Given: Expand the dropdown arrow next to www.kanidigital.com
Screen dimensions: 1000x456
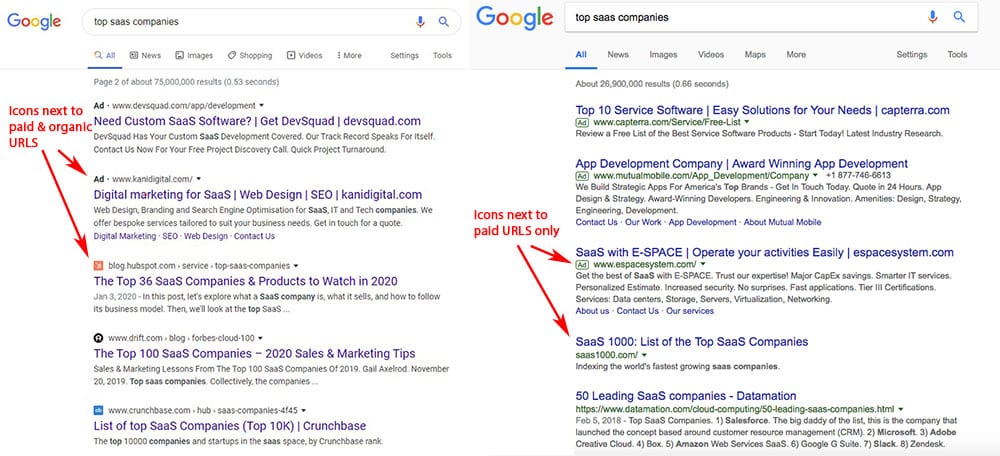Looking at the screenshot, I should pos(199,179).
